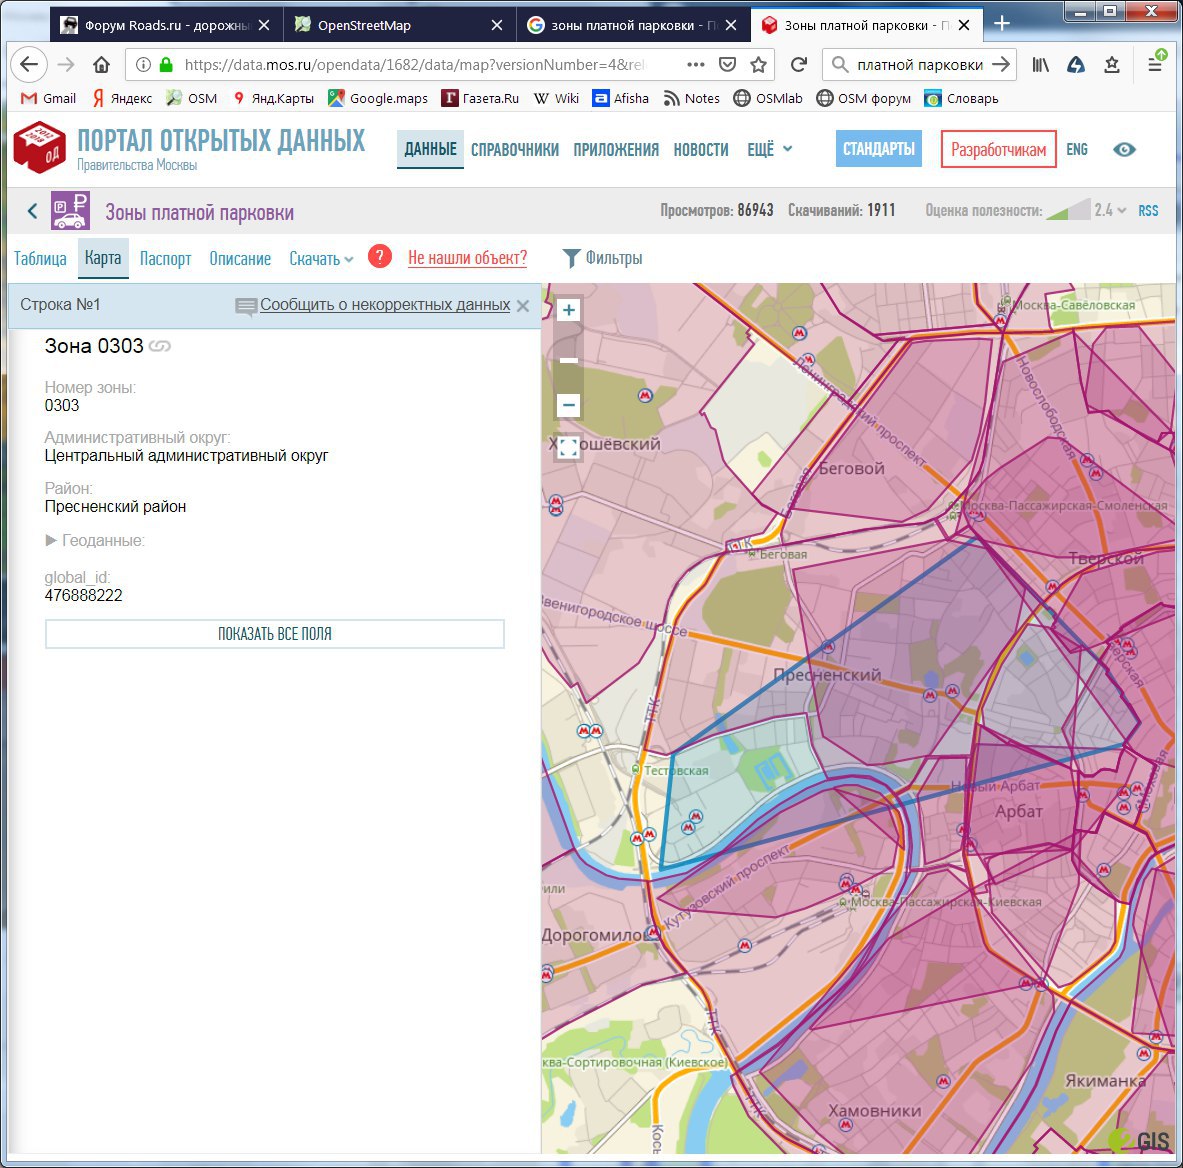Open the Паспорт tab
1183x1168 pixels.
[x=165, y=259]
